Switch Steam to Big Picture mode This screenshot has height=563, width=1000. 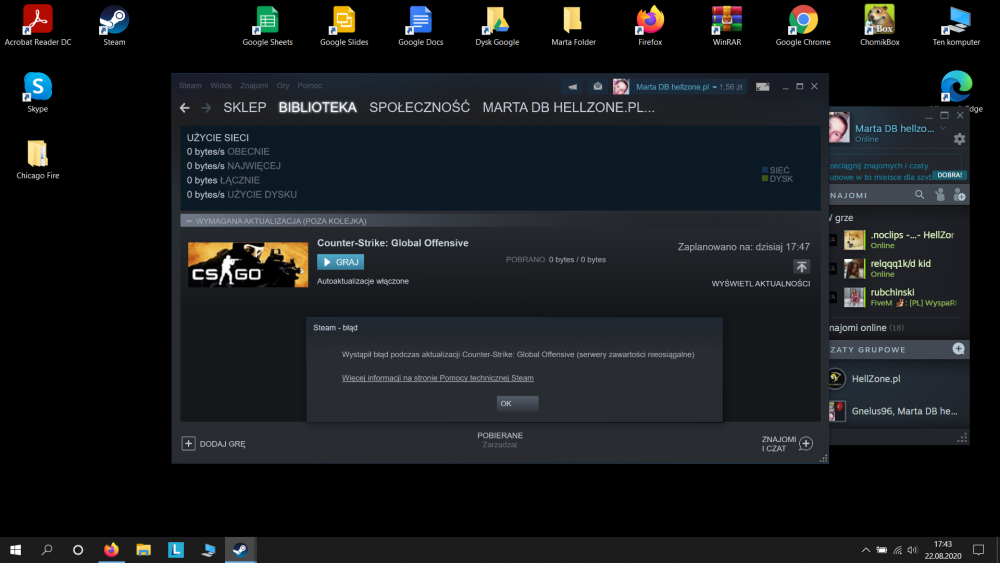[x=762, y=87]
